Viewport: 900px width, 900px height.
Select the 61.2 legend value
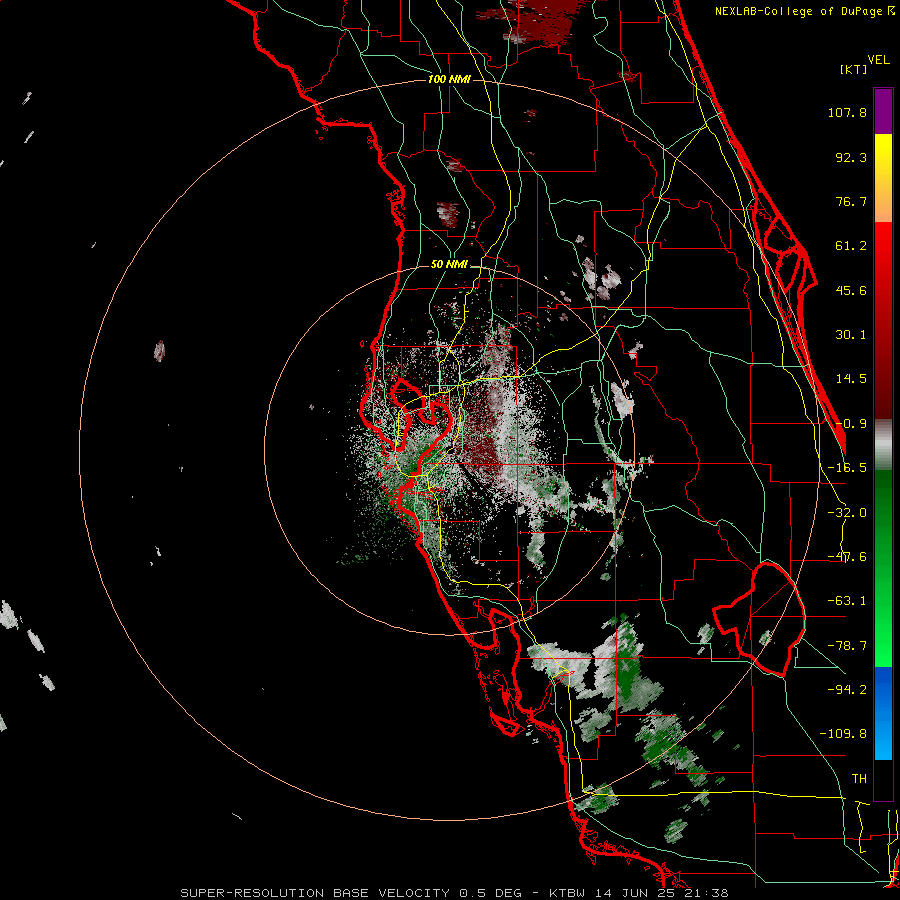851,246
